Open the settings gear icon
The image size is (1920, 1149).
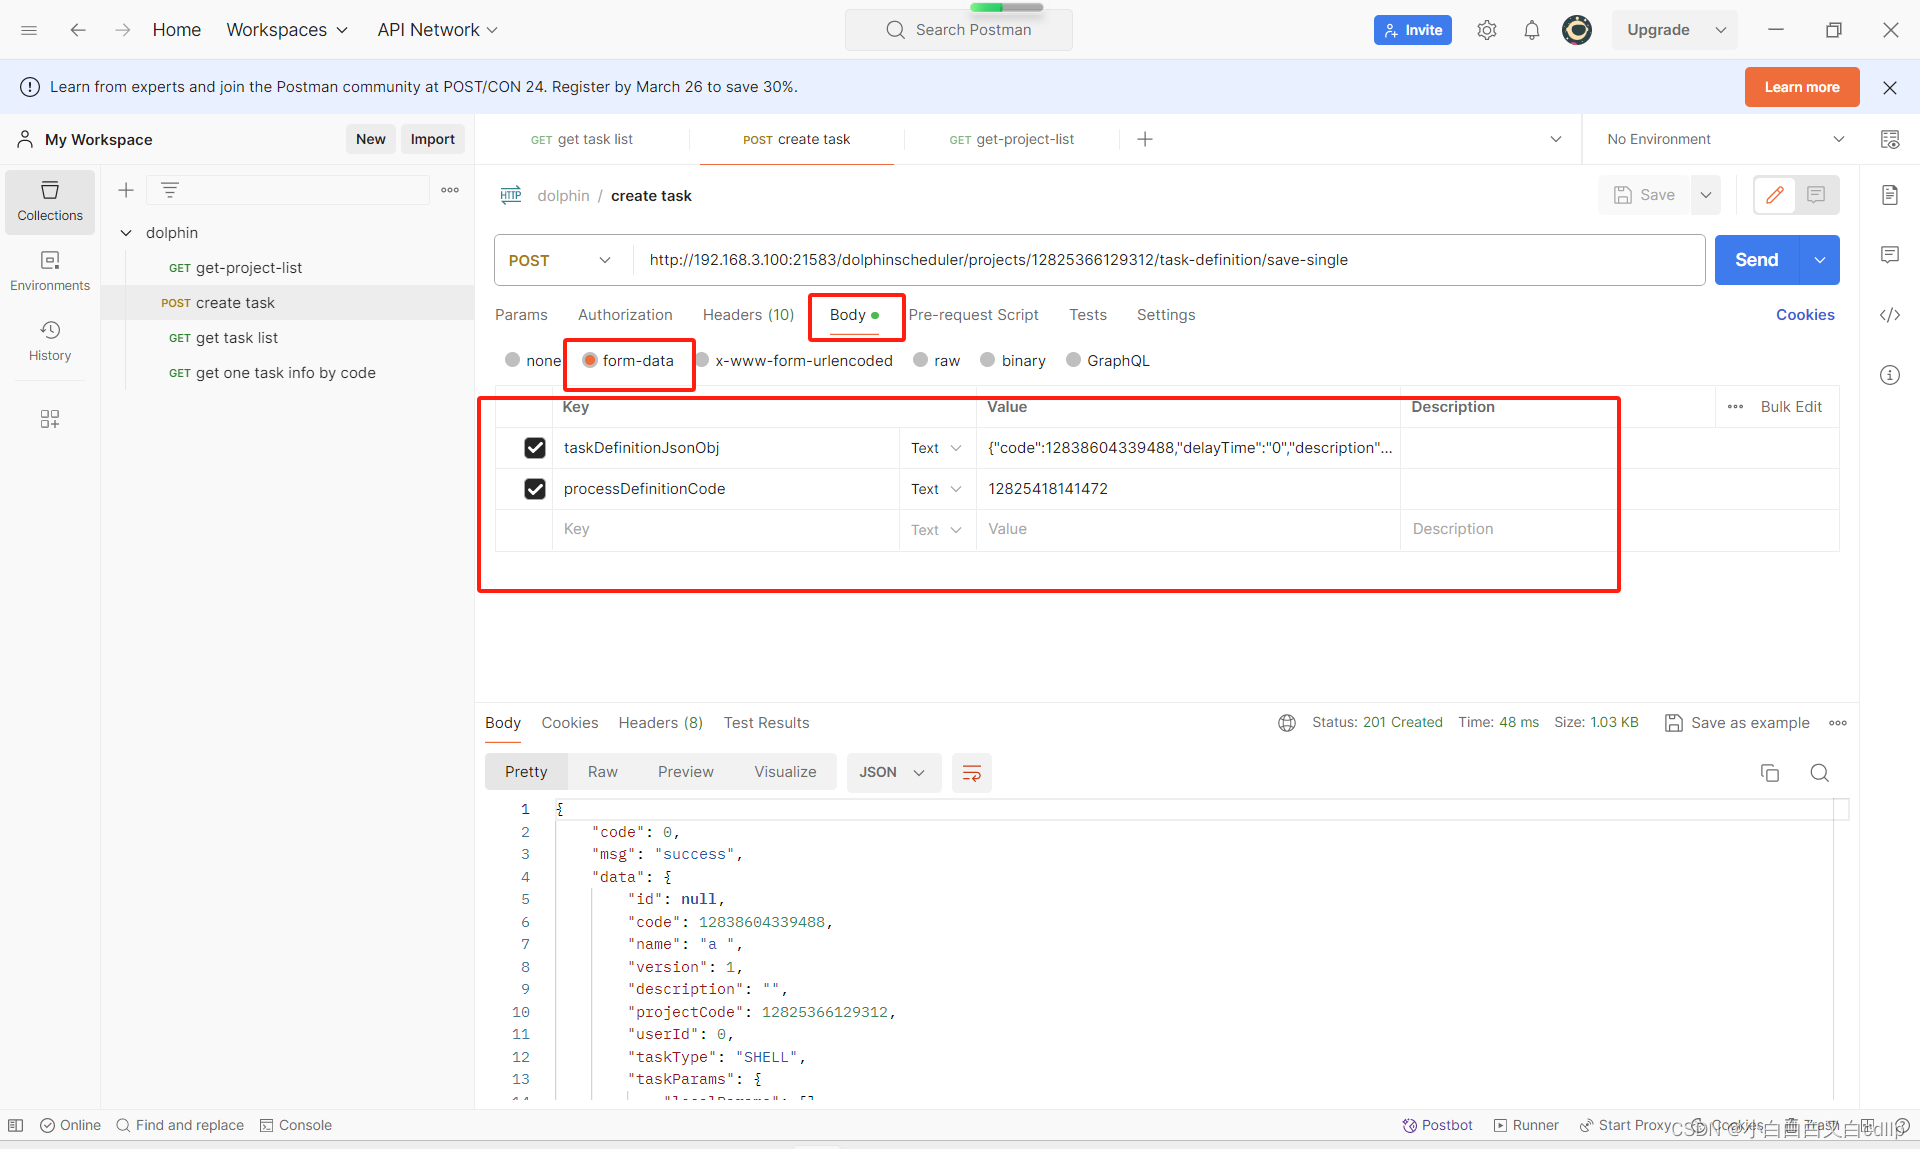coord(1487,30)
